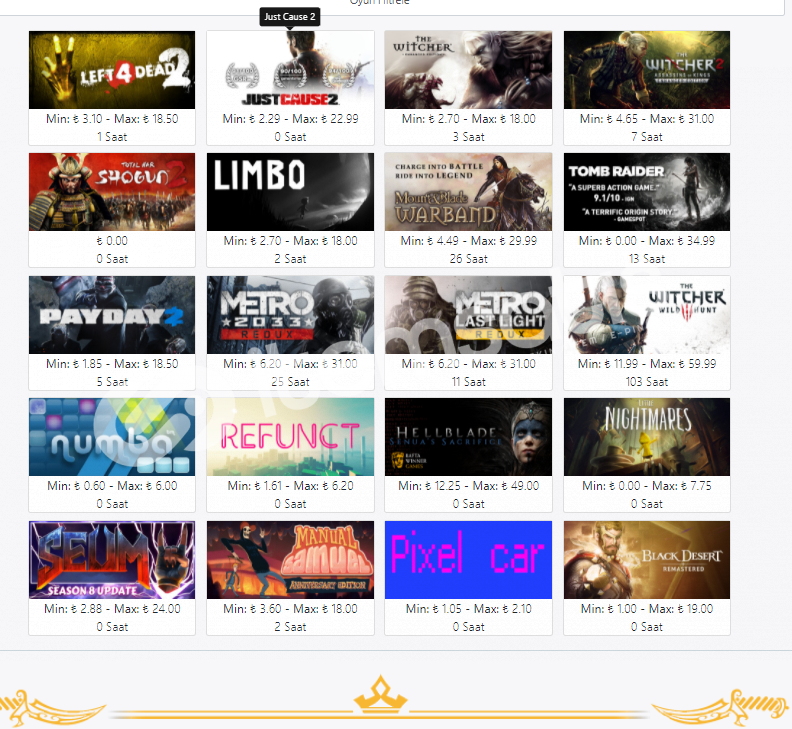The width and height of the screenshot is (792, 729).
Task: Click the 1 Saat playtime text
Action: pyautogui.click(x=112, y=137)
